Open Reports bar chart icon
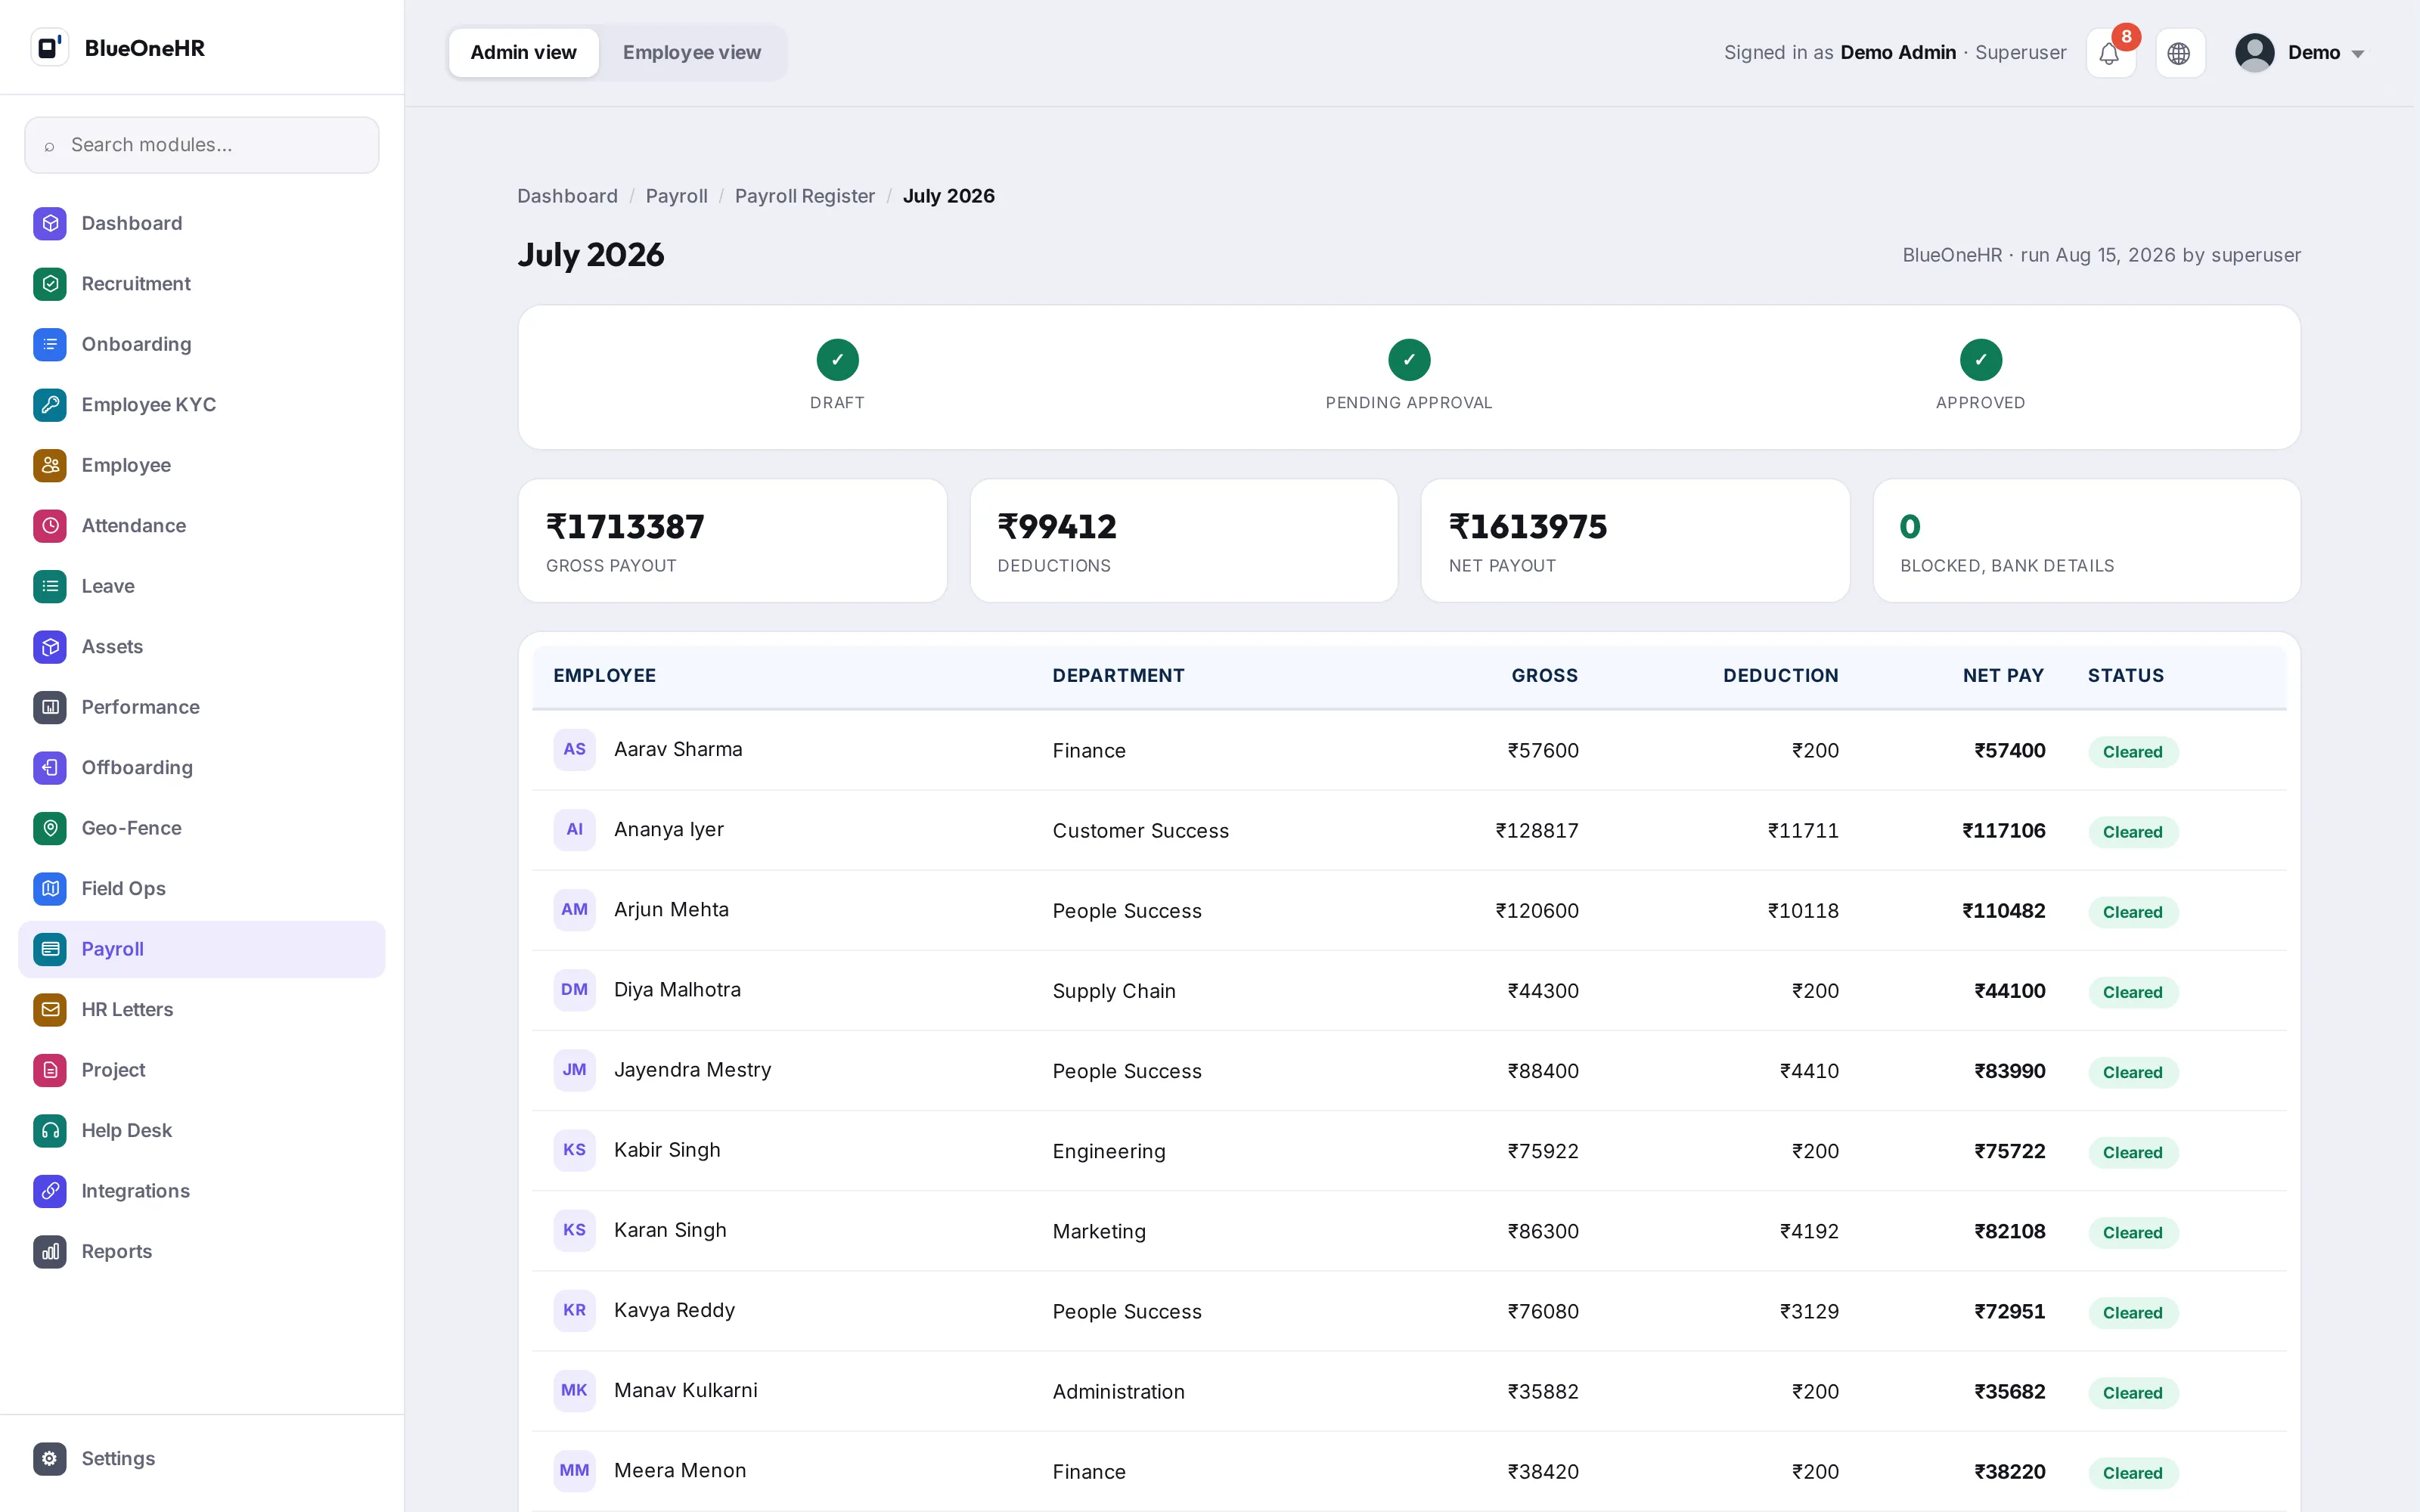The width and height of the screenshot is (2420, 1512). tap(50, 1252)
